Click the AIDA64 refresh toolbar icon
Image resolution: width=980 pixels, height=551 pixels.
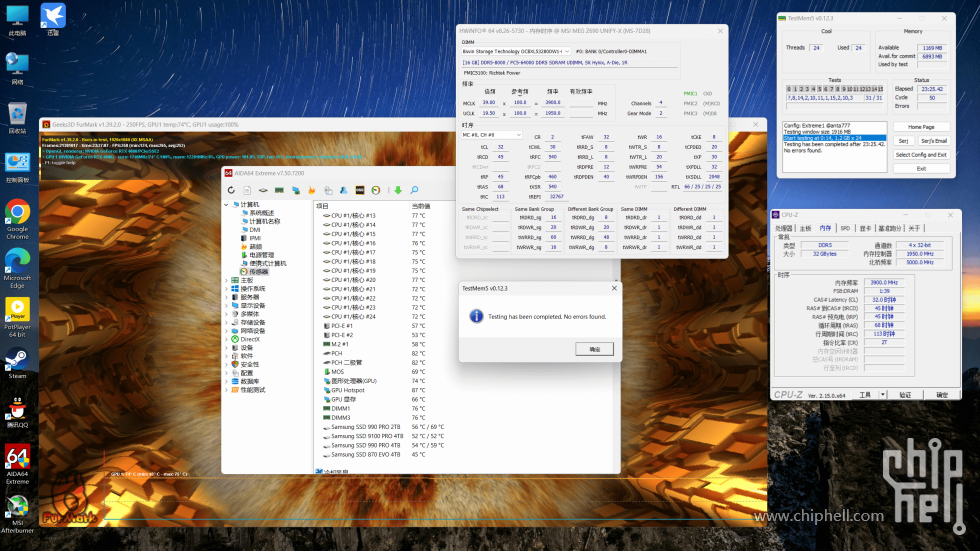(x=231, y=190)
